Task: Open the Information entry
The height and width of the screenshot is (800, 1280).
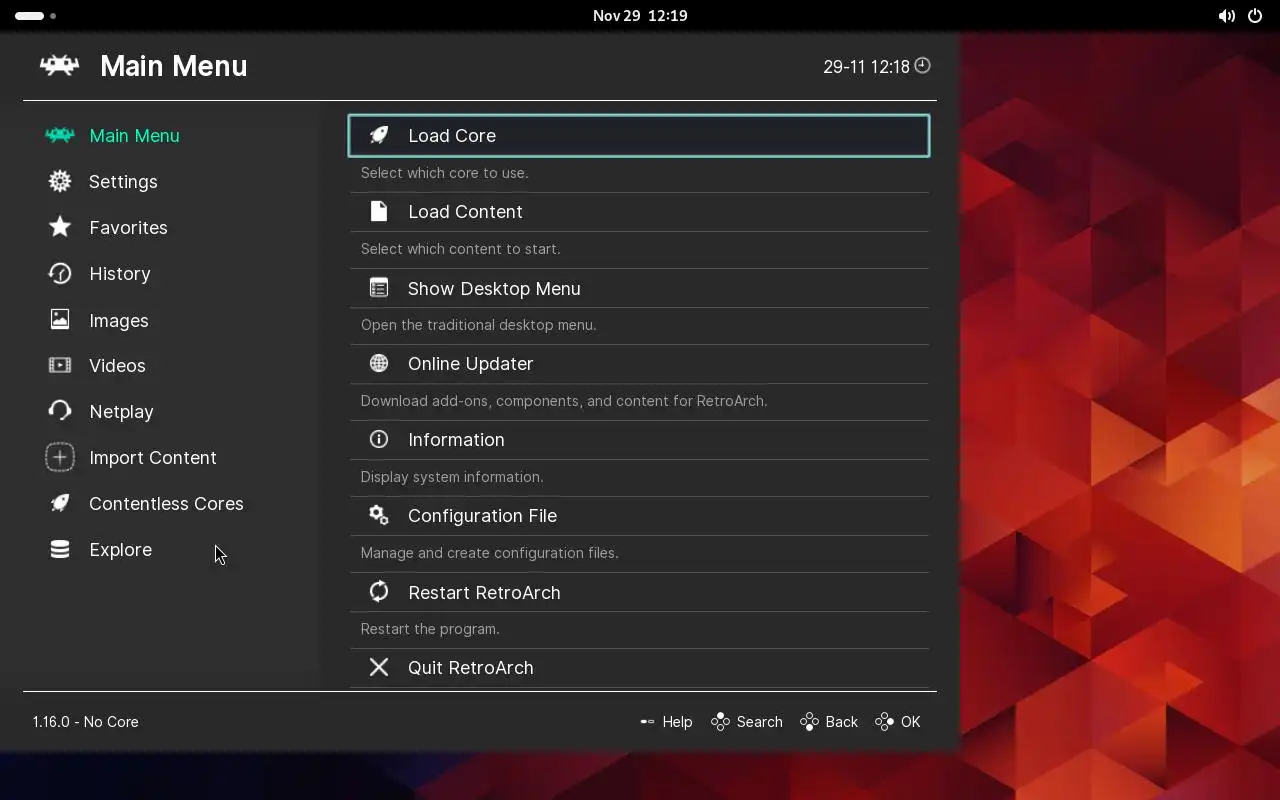Action: coord(639,440)
